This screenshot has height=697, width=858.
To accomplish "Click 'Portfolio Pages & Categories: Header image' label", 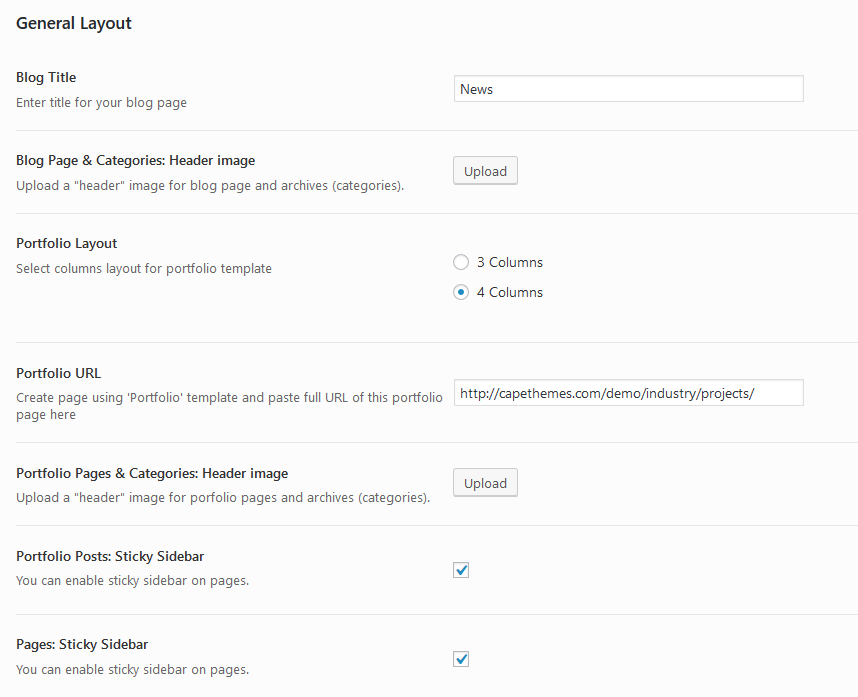I will 152,473.
